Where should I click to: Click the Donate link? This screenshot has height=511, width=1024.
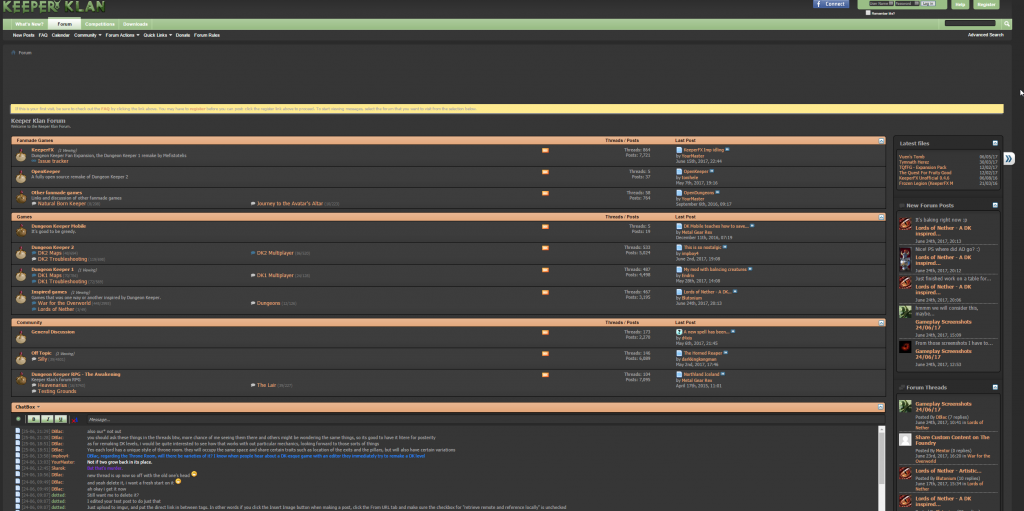click(183, 35)
